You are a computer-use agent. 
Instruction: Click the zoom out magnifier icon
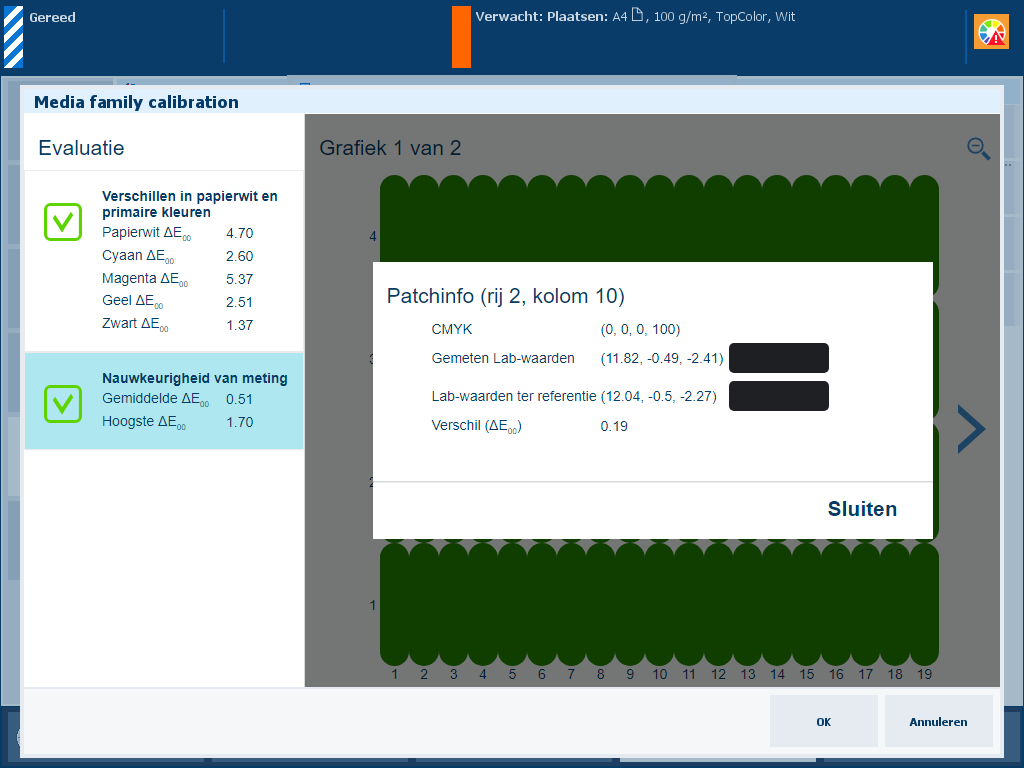(978, 148)
